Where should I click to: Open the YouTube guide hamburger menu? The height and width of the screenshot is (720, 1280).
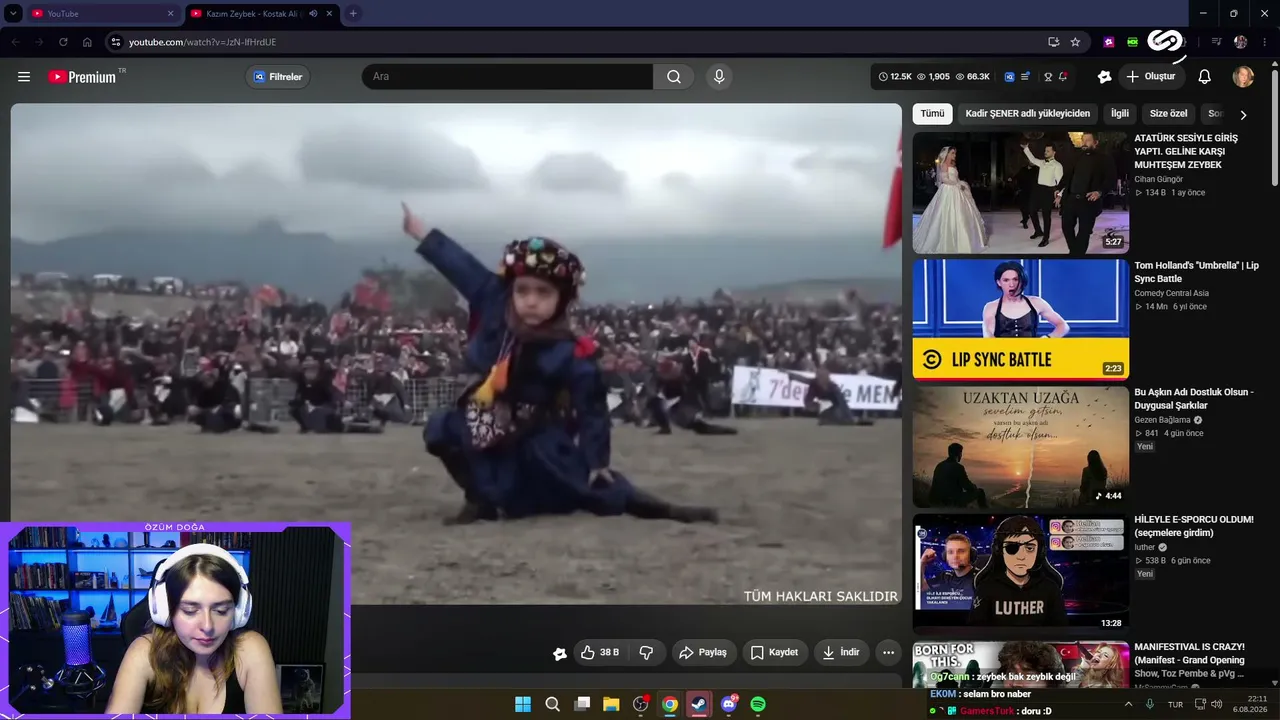[x=24, y=77]
